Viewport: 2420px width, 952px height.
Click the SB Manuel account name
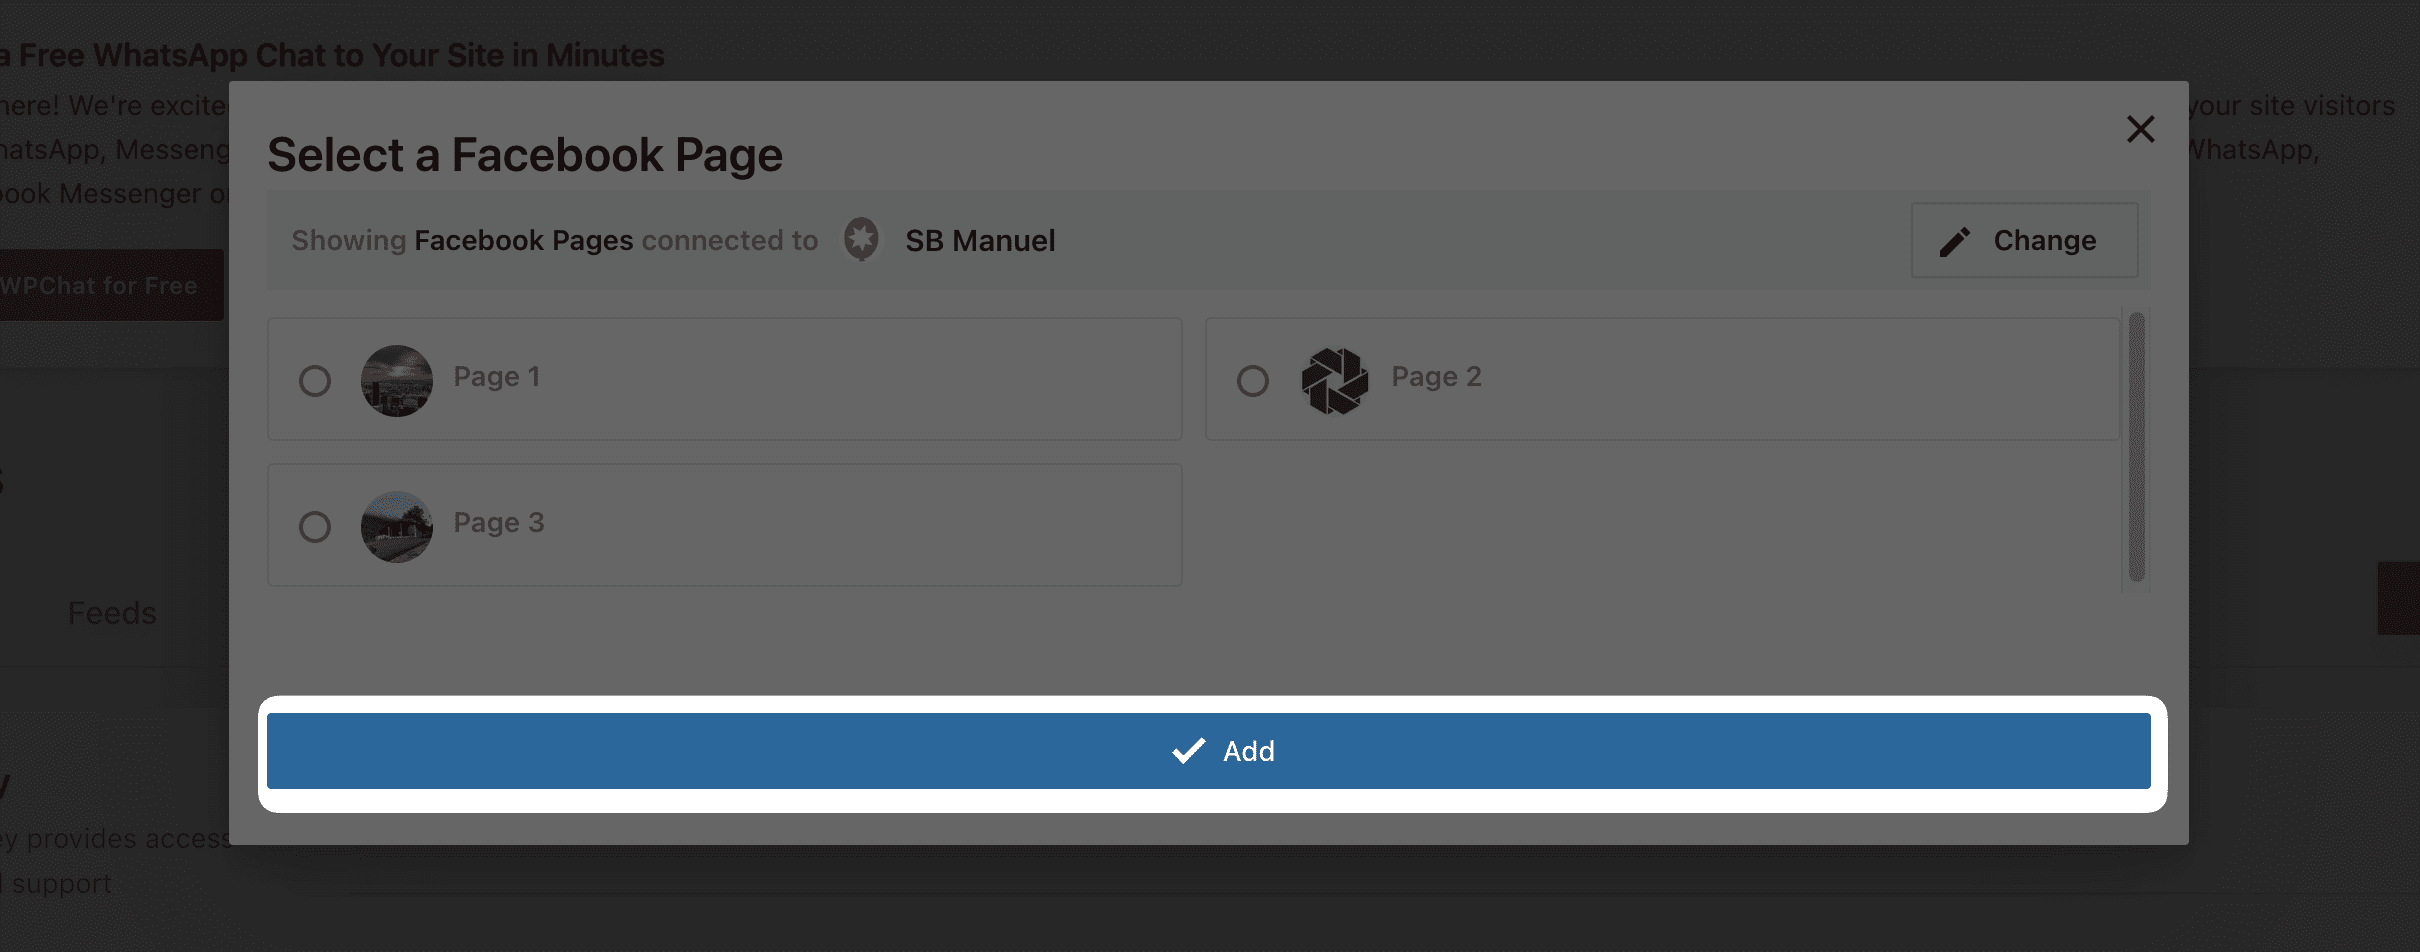point(980,241)
